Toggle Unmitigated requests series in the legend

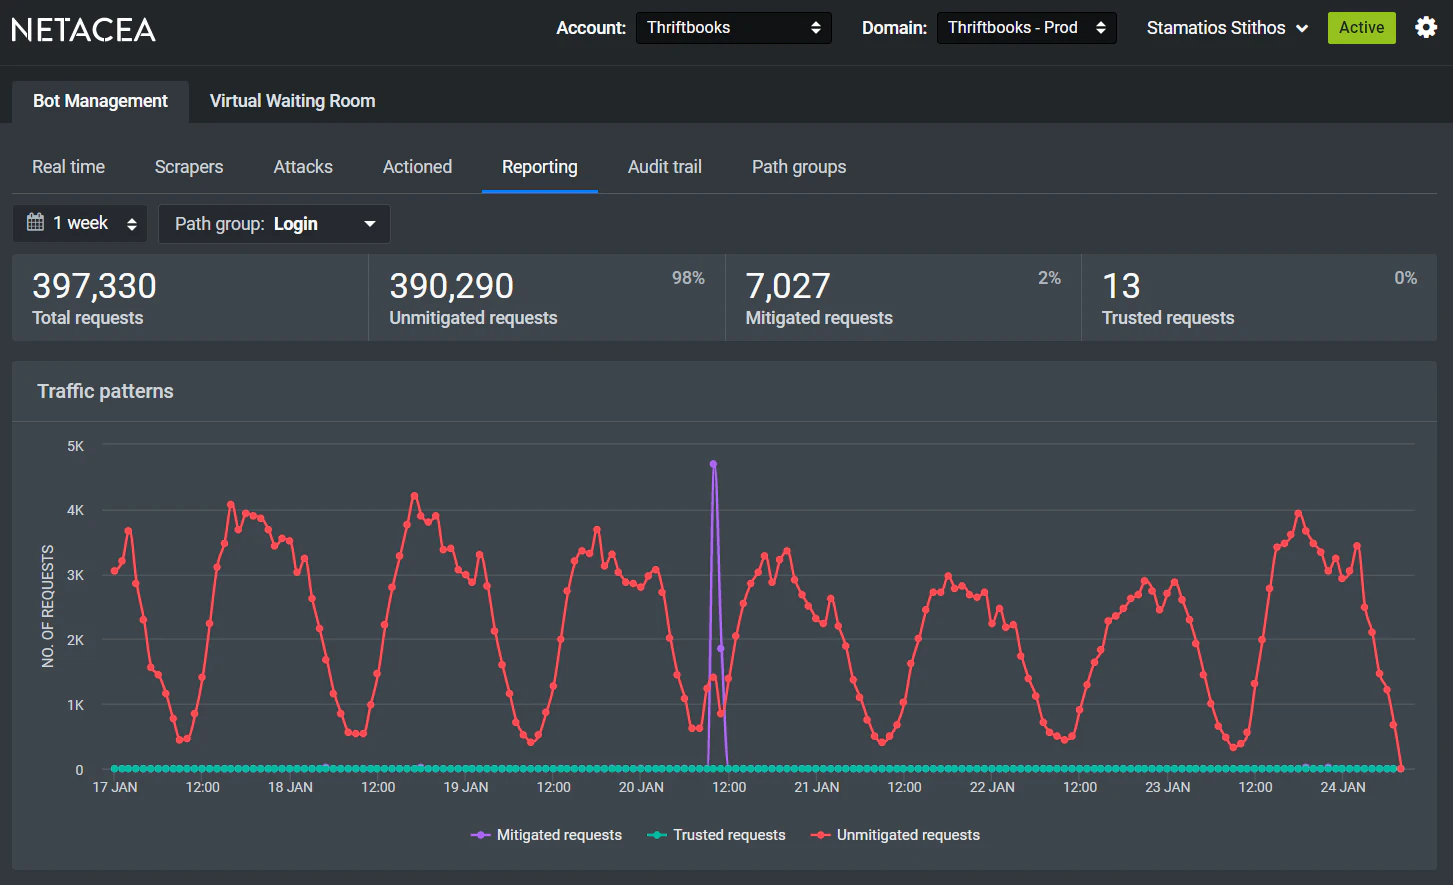coord(894,834)
